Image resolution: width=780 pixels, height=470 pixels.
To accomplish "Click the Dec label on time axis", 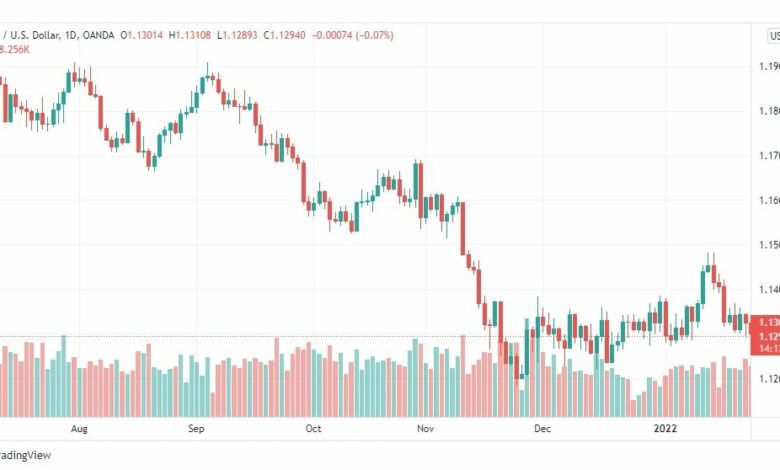I will [542, 429].
